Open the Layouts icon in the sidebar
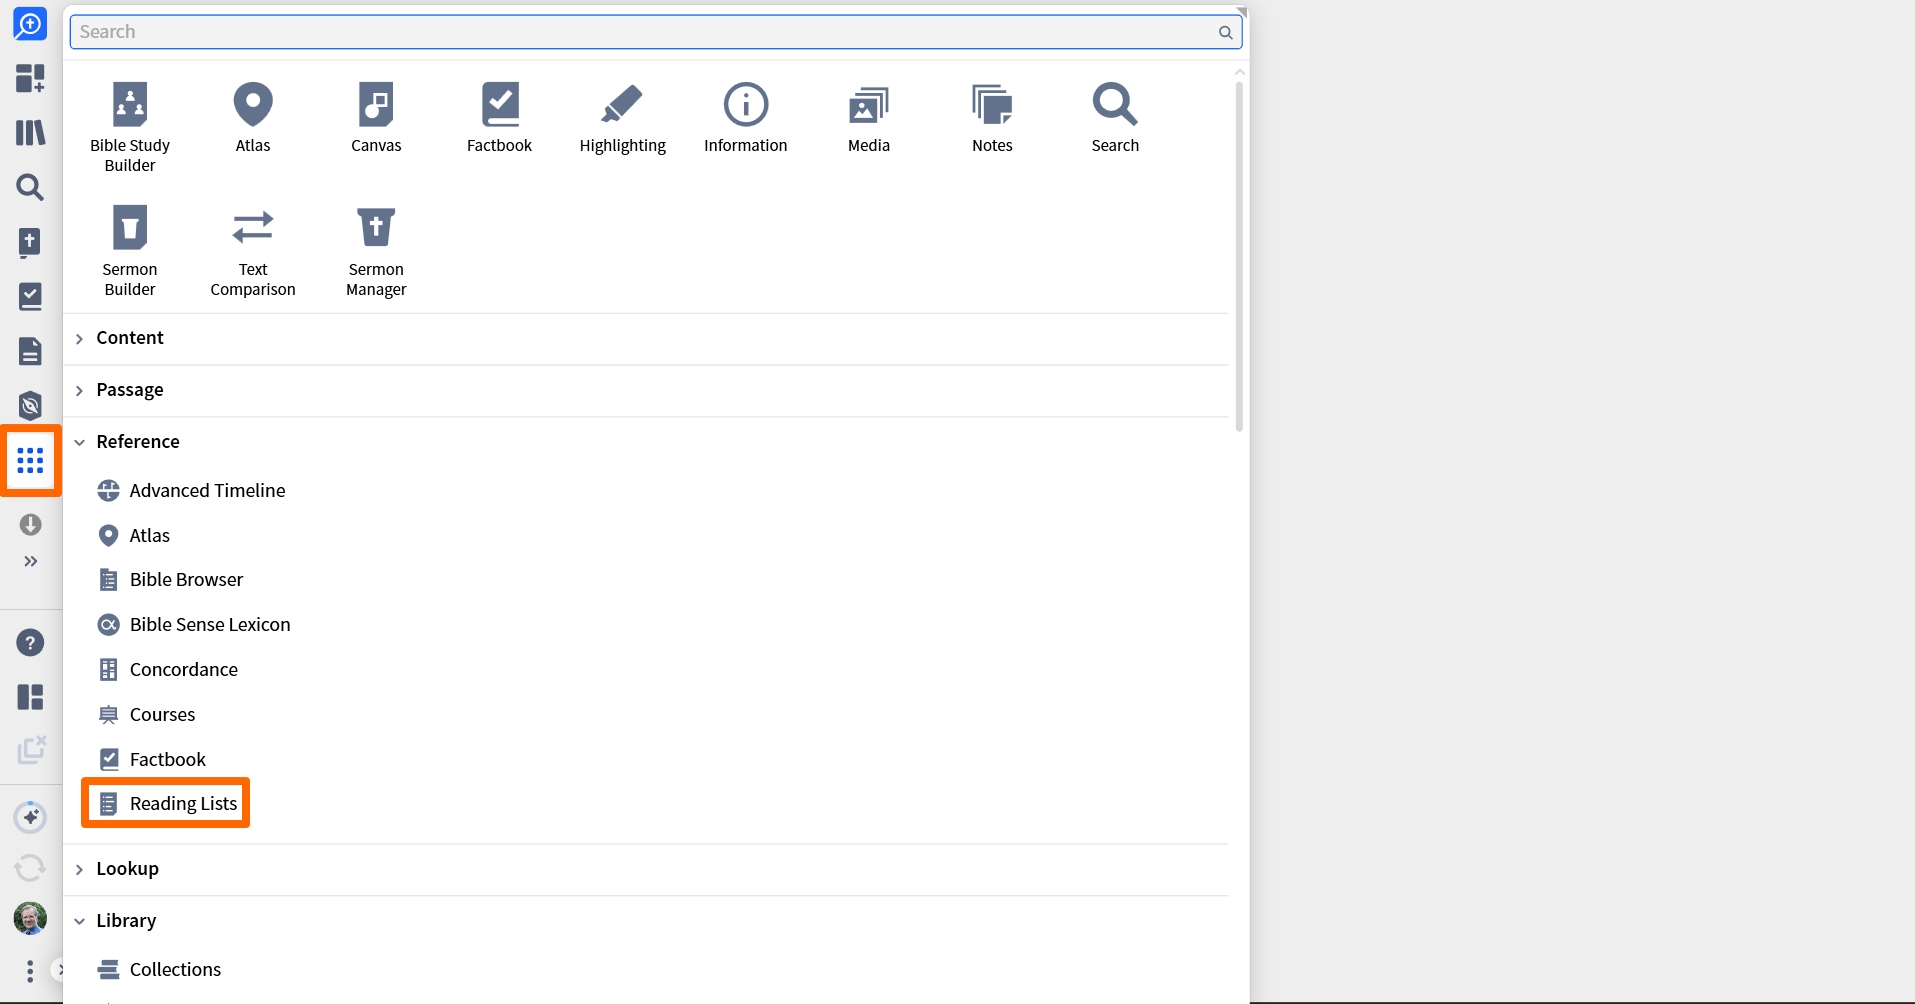 click(30, 697)
